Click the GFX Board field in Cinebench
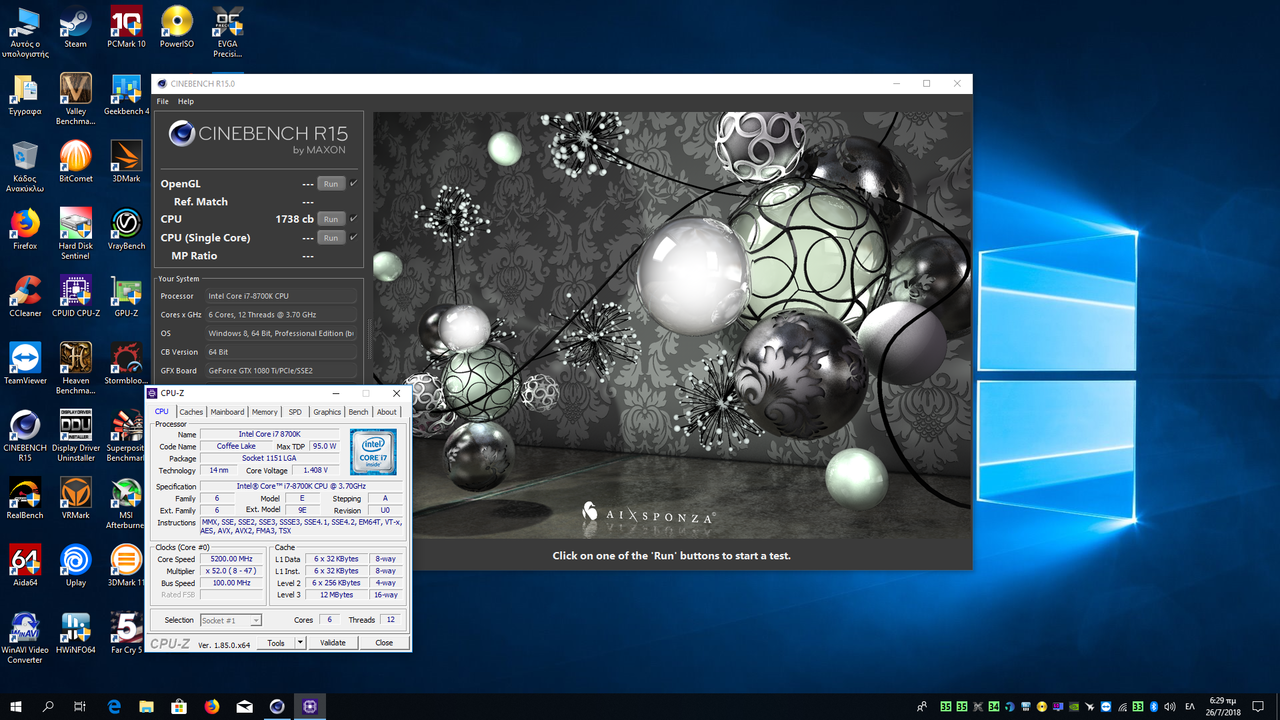Image resolution: width=1280 pixels, height=720 pixels. tap(281, 371)
